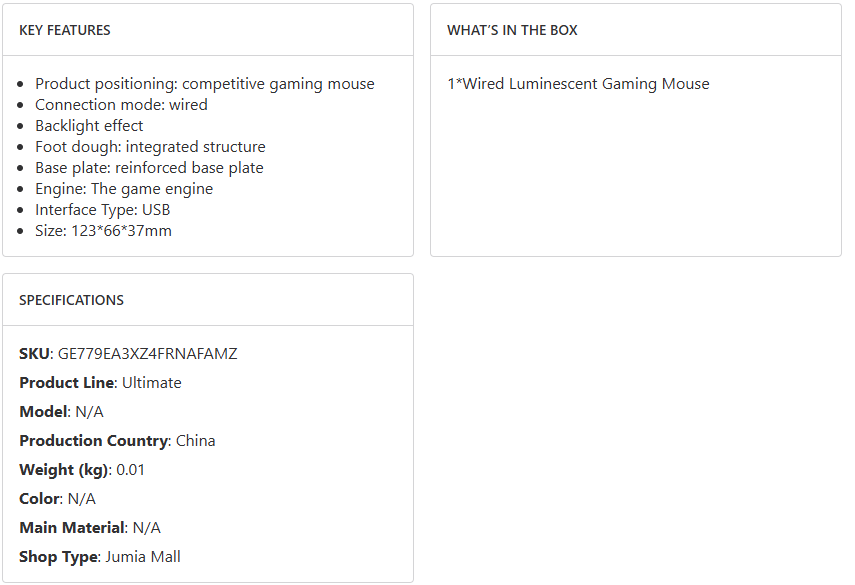Select the 'Product positioning: competitive gaming mouse' line
The width and height of the screenshot is (855, 585).
pos(204,84)
